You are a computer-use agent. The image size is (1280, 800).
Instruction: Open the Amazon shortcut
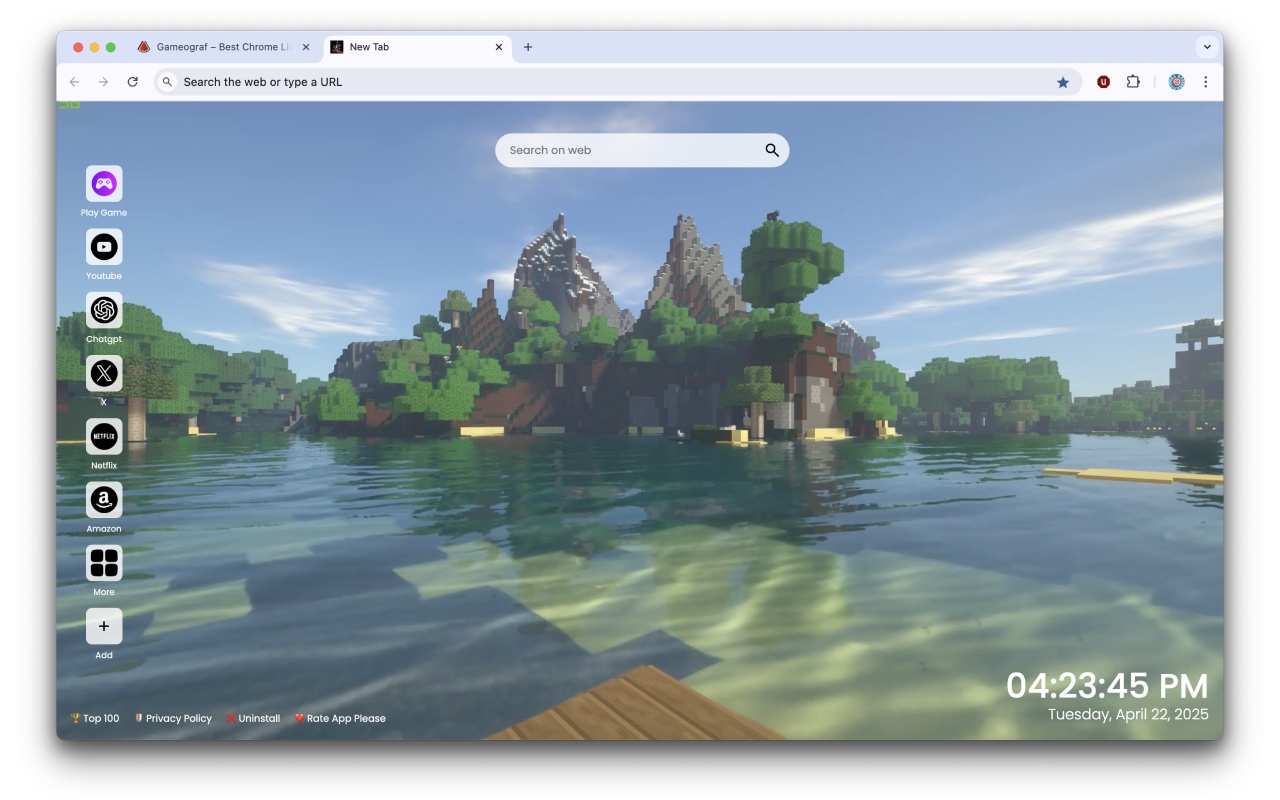point(104,500)
